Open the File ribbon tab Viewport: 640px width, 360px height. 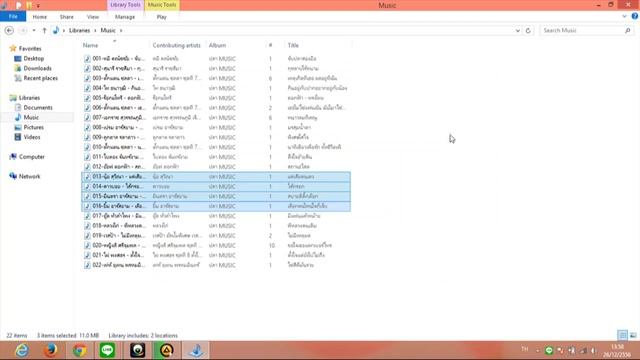pos(13,17)
